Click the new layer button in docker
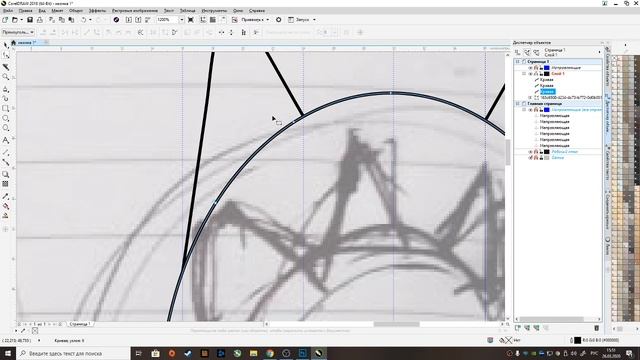This screenshot has width=640, height=360. (x=518, y=328)
